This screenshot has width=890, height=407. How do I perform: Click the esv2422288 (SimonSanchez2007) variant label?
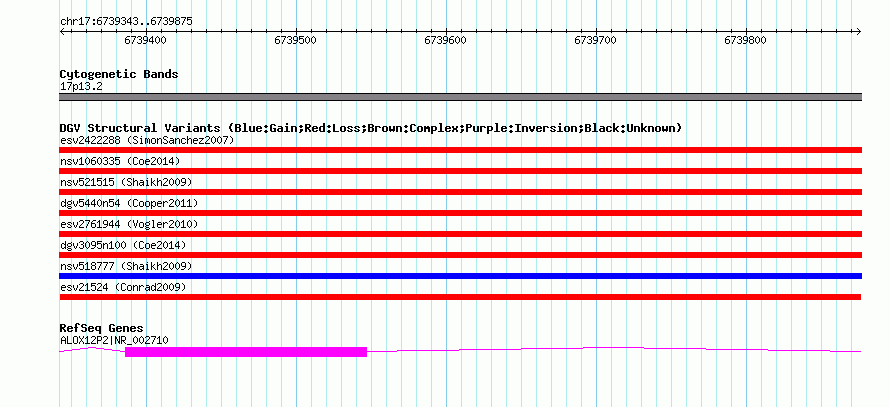point(147,140)
